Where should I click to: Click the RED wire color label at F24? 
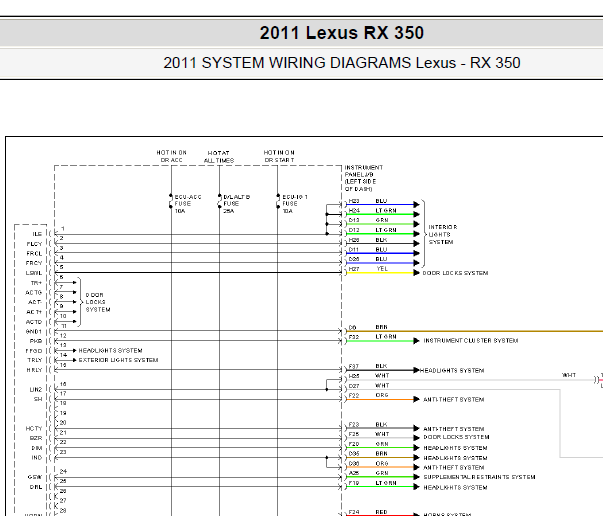(381, 512)
